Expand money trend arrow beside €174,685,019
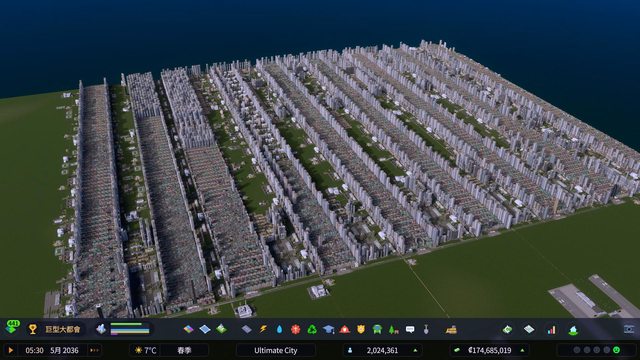Image resolution: width=640 pixels, height=360 pixels. (x=522, y=350)
